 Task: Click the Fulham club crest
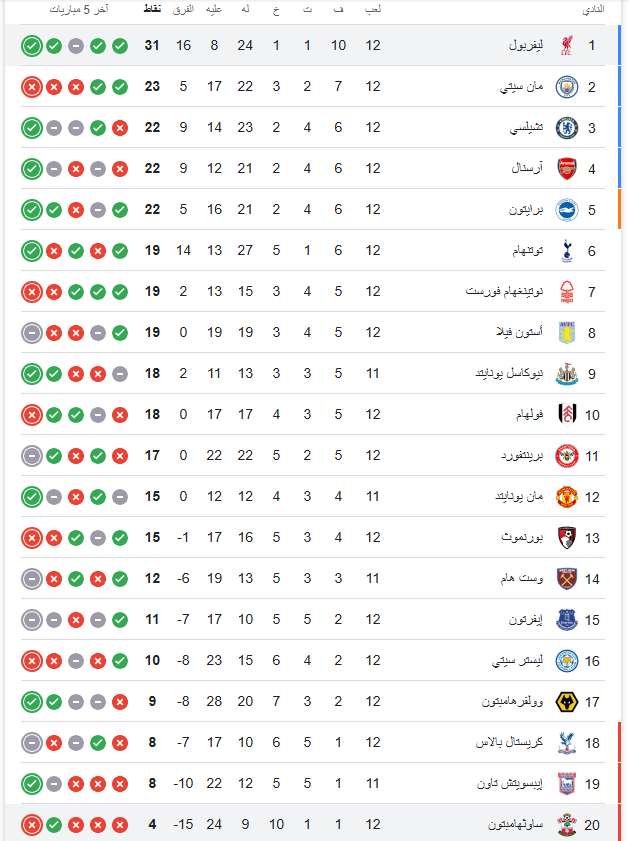[567, 415]
